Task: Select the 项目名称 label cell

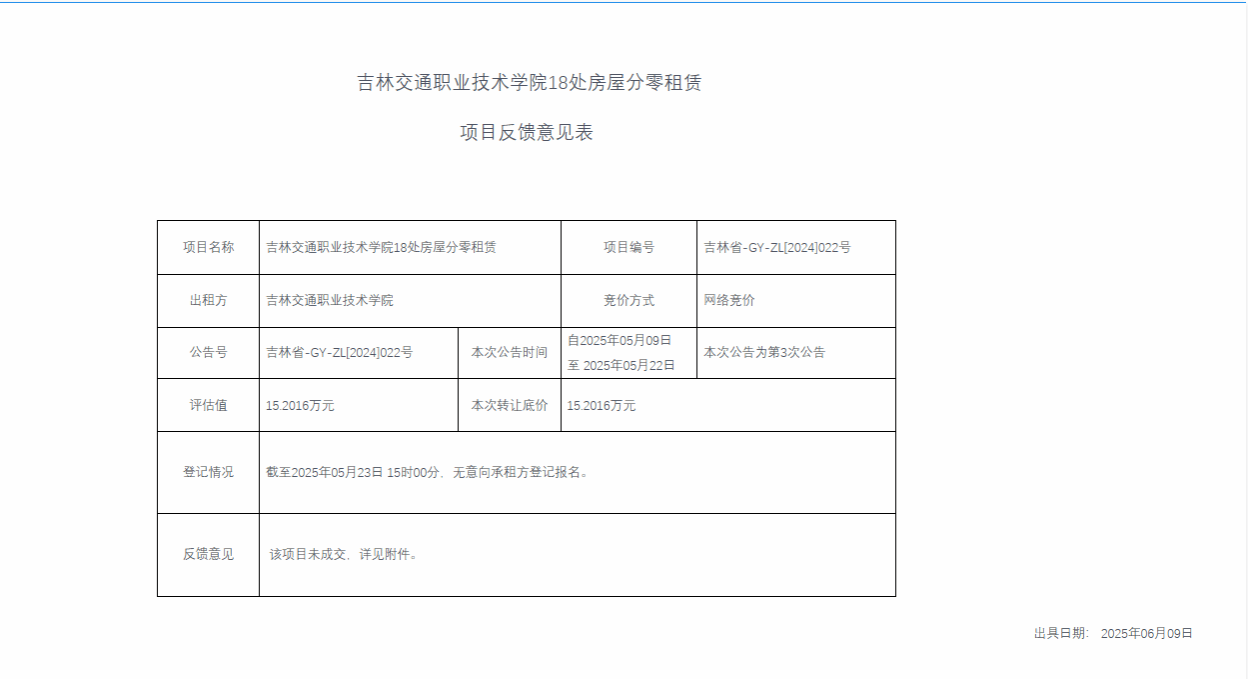Action: [208, 247]
